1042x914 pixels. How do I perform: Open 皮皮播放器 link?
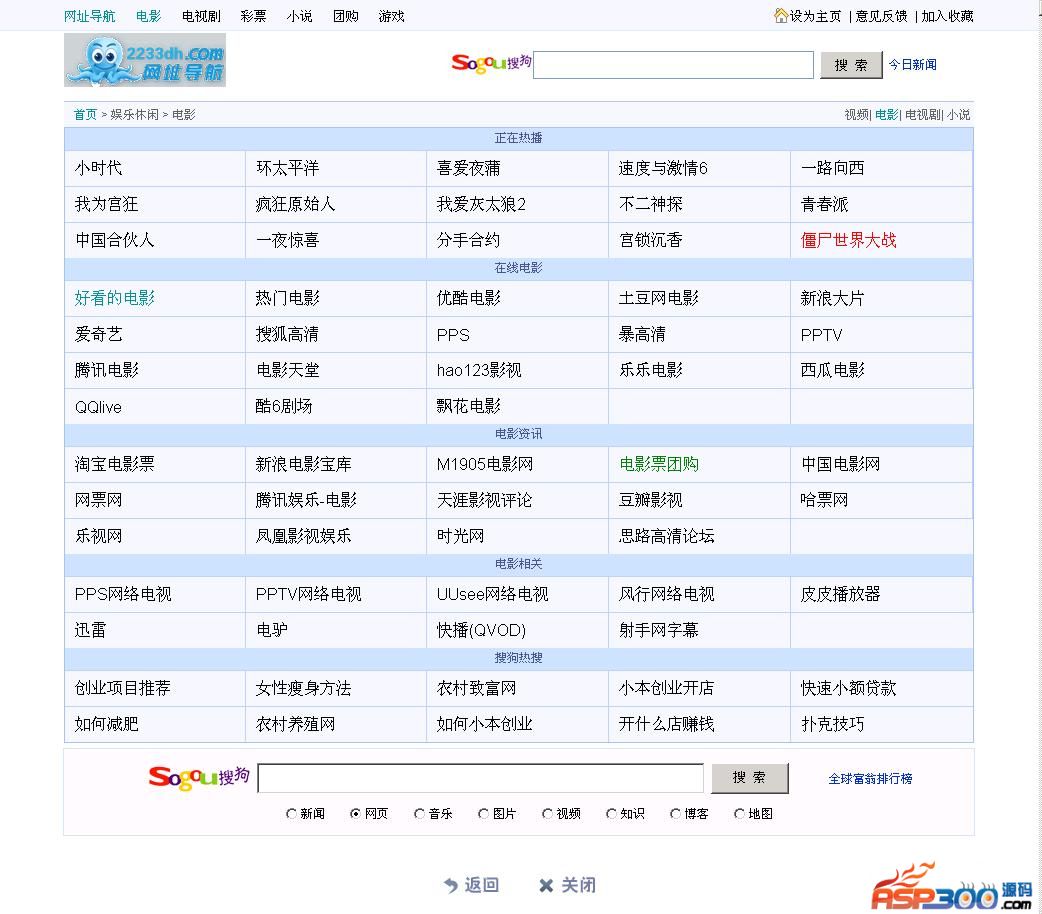(x=841, y=594)
